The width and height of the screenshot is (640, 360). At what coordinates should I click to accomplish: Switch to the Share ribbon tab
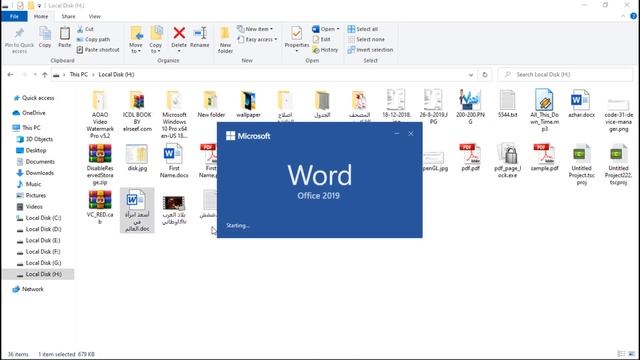click(68, 16)
